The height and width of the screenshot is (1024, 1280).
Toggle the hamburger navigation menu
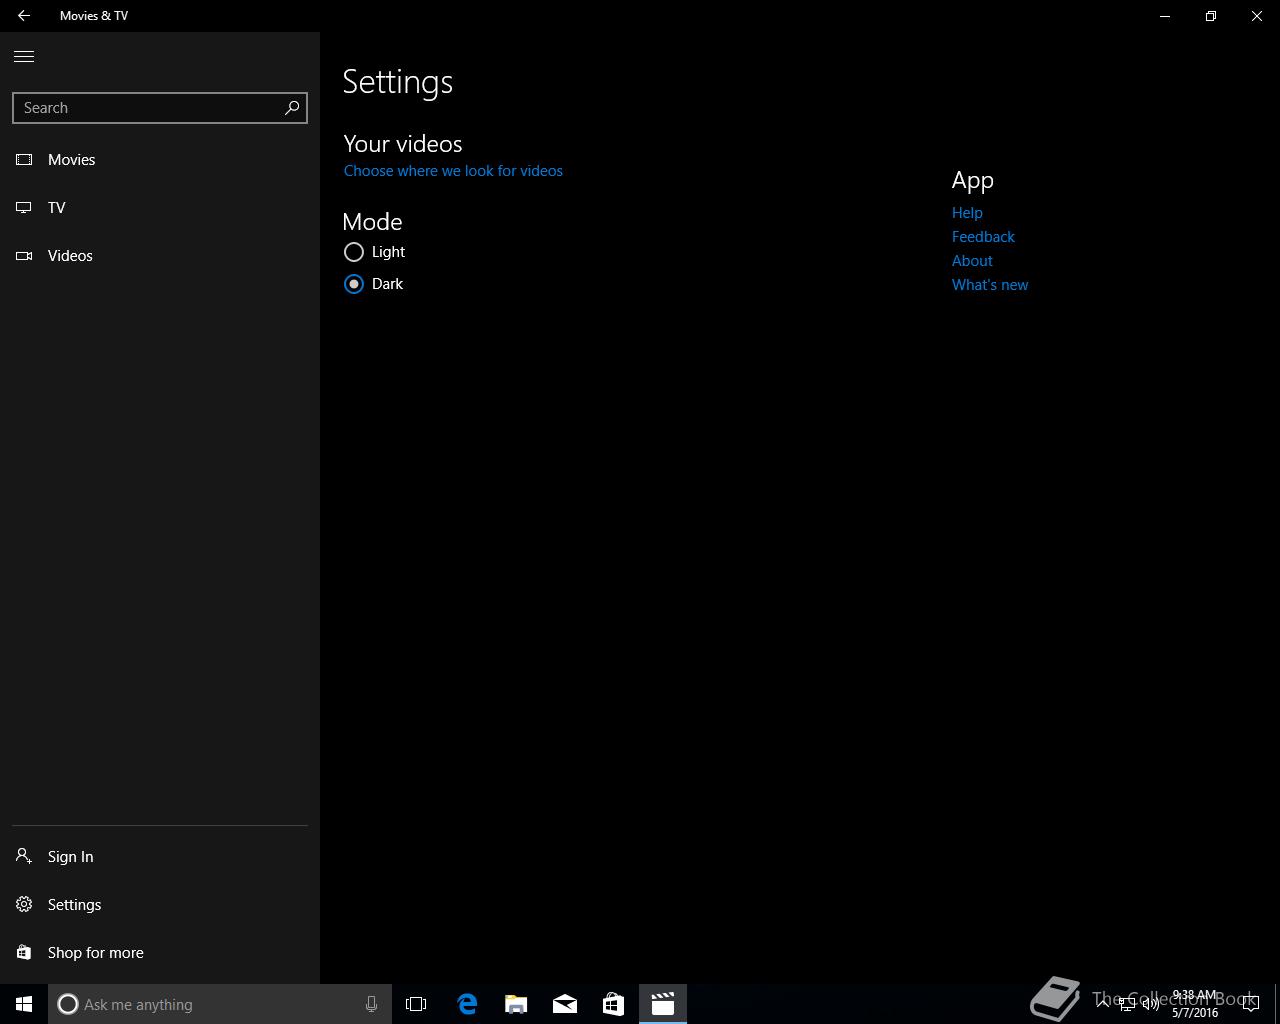[24, 56]
